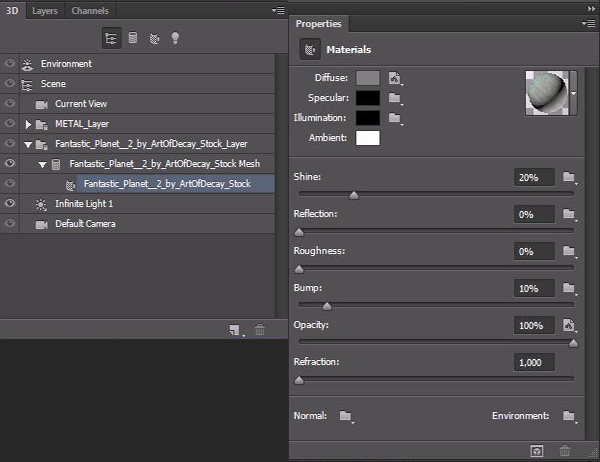Click the Diffuse texture map icon
600x462 pixels.
396,78
